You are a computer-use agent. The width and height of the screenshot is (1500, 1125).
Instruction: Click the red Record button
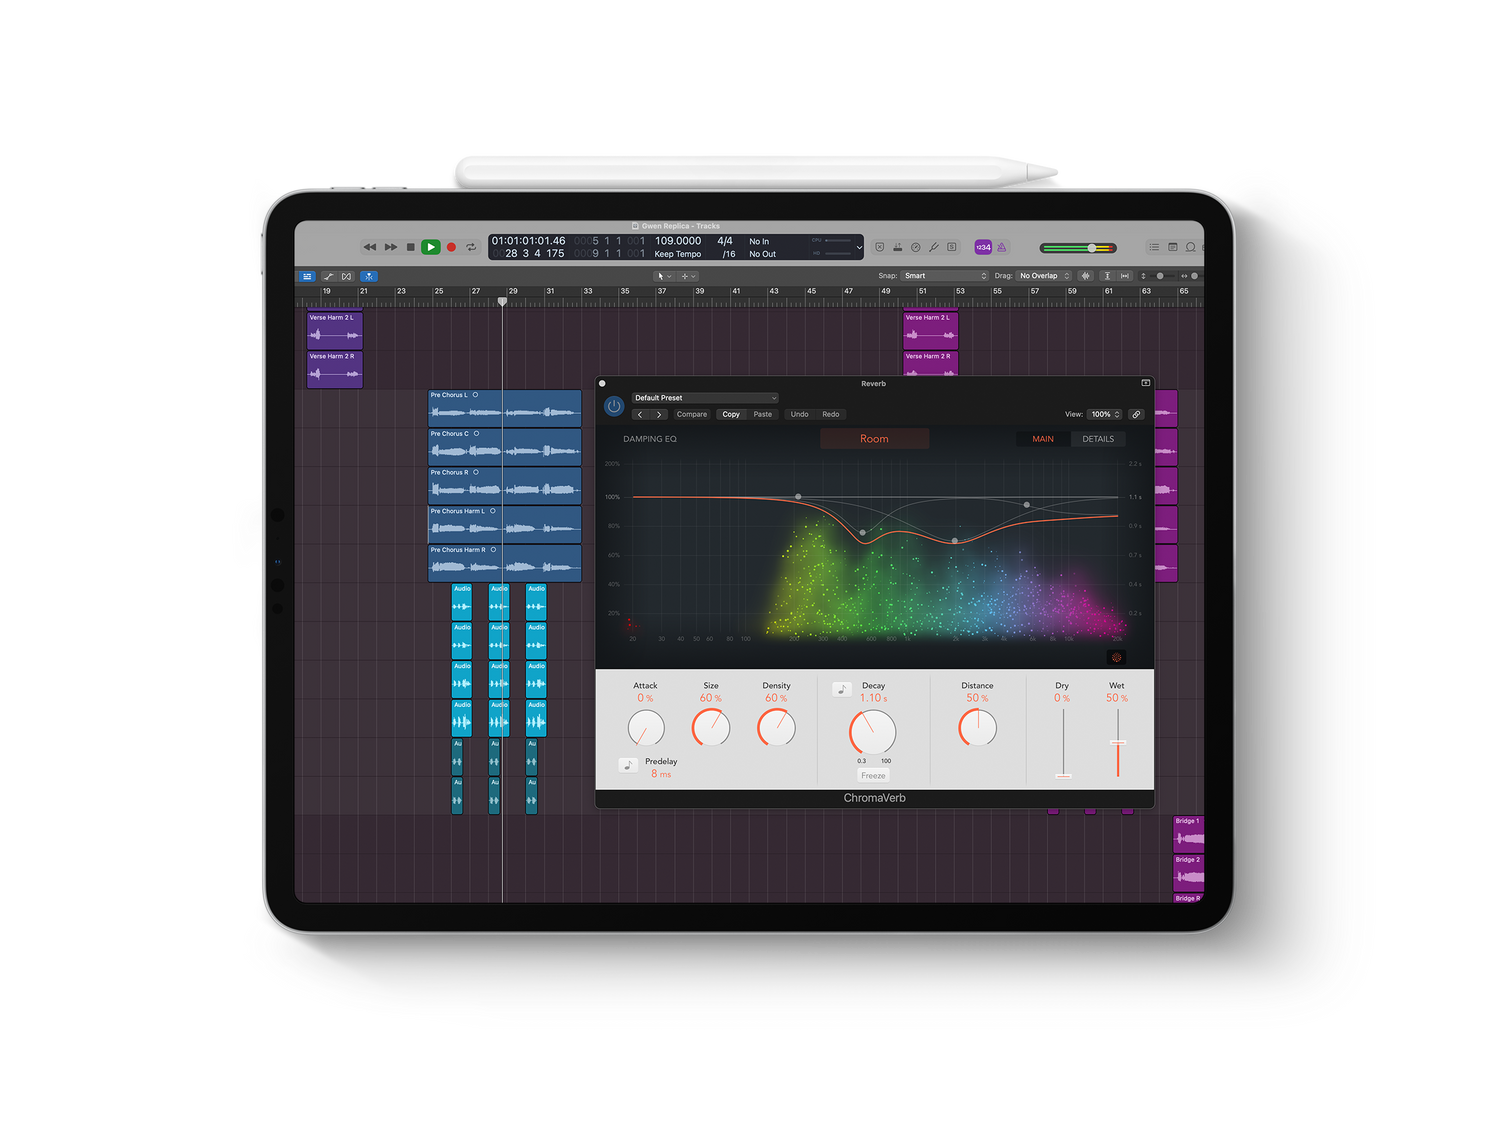click(x=451, y=247)
